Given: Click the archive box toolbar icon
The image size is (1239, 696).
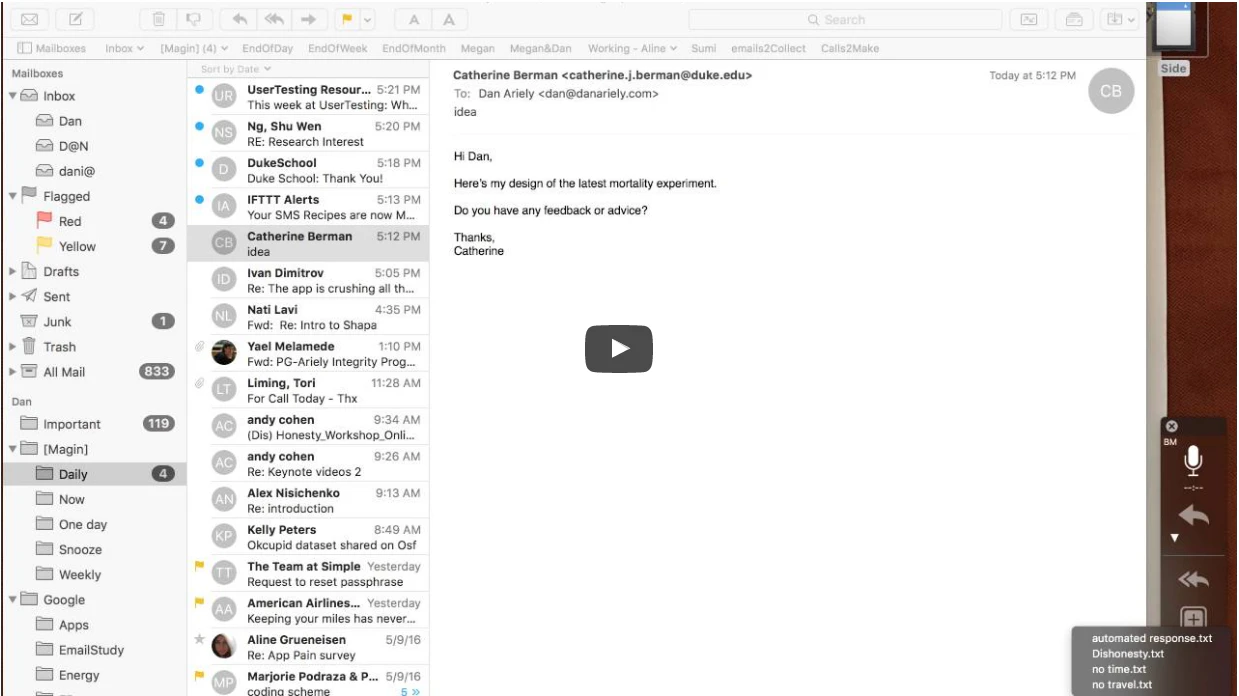Looking at the screenshot, I should point(1074,19).
